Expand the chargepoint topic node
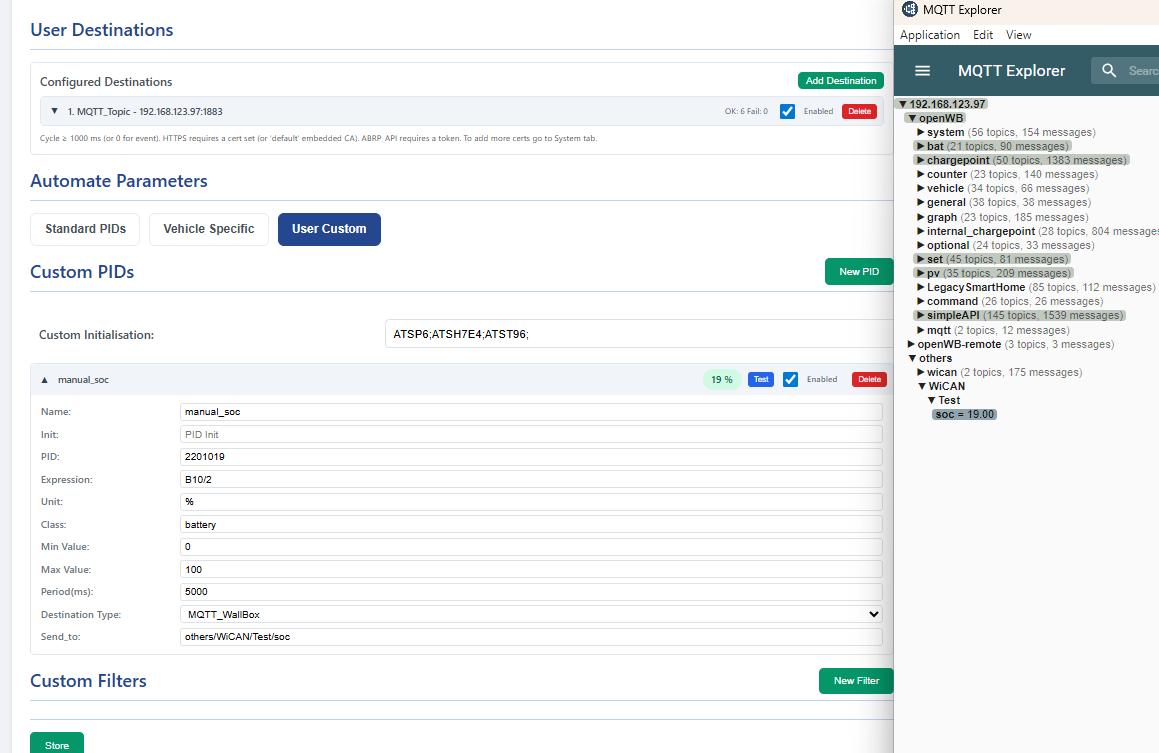Viewport: 1159px width, 753px height. (x=921, y=159)
